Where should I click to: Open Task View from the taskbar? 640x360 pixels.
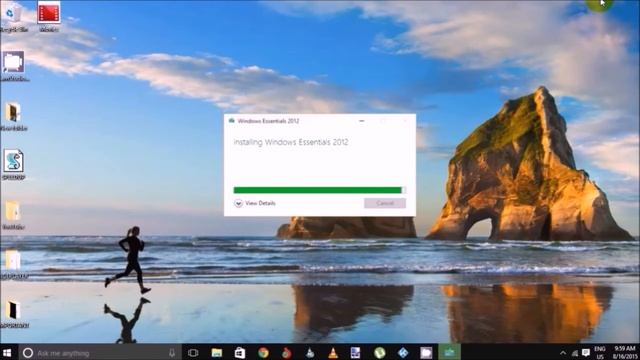pos(193,353)
